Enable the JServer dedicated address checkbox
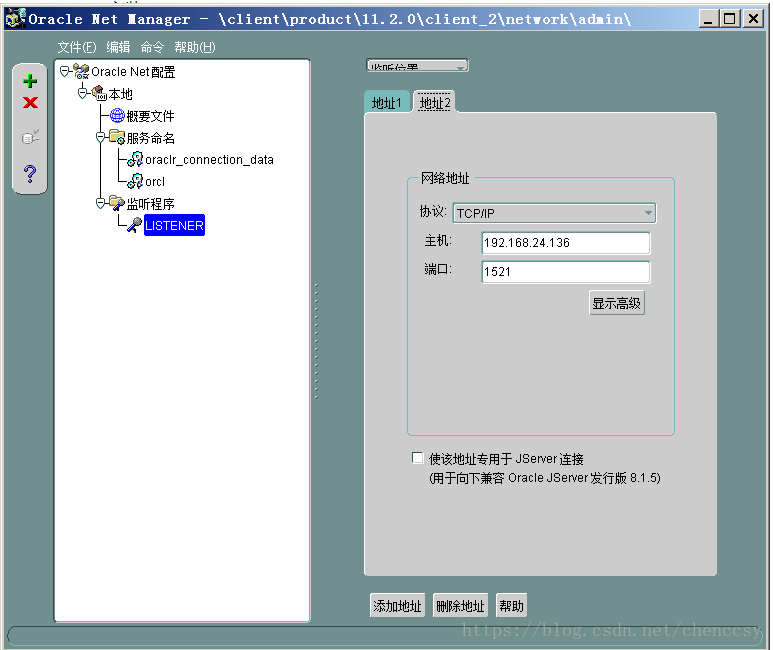Viewport: 773px width, 650px height. tap(418, 459)
